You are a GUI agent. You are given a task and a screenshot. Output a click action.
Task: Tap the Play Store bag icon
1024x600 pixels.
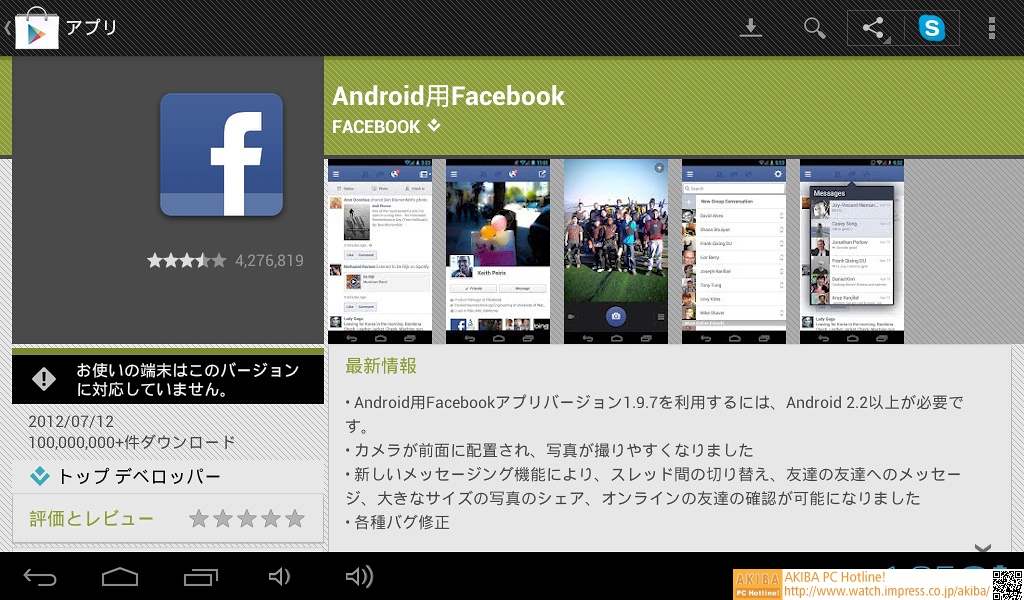(36, 27)
